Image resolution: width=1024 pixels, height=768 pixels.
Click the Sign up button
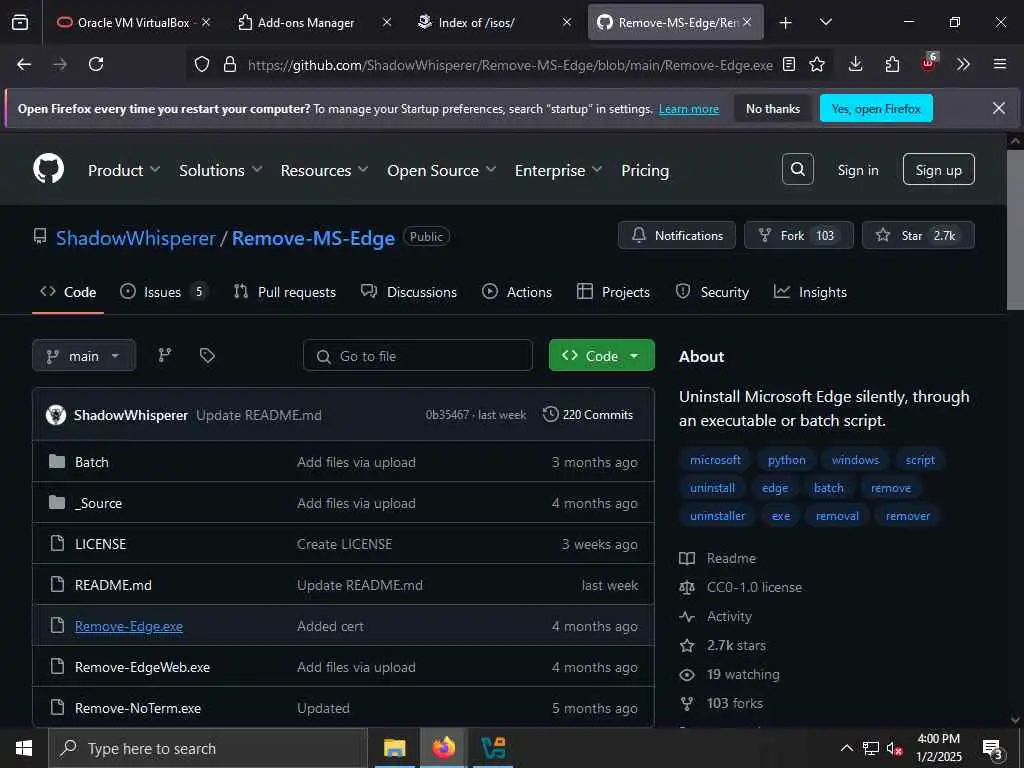[938, 169]
